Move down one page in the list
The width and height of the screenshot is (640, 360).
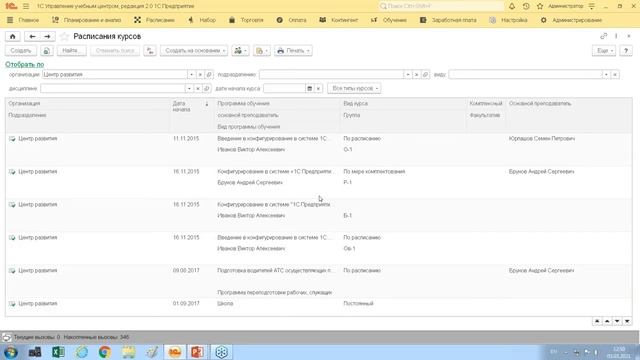click(617, 322)
